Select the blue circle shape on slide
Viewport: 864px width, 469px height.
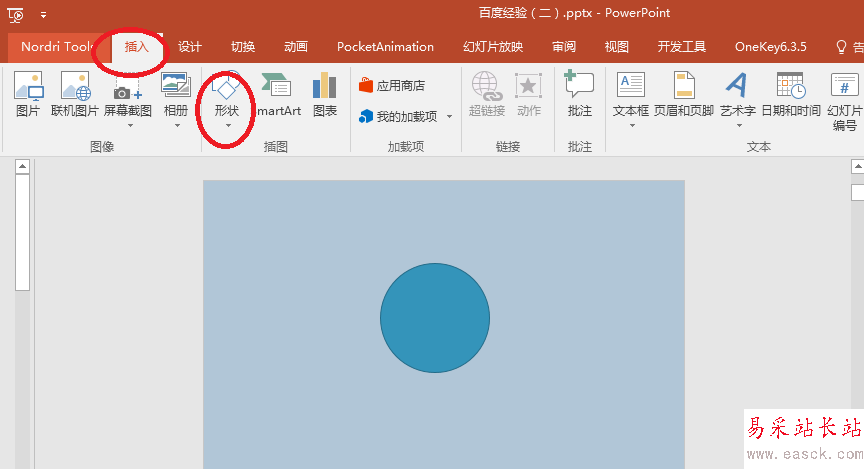[435, 318]
